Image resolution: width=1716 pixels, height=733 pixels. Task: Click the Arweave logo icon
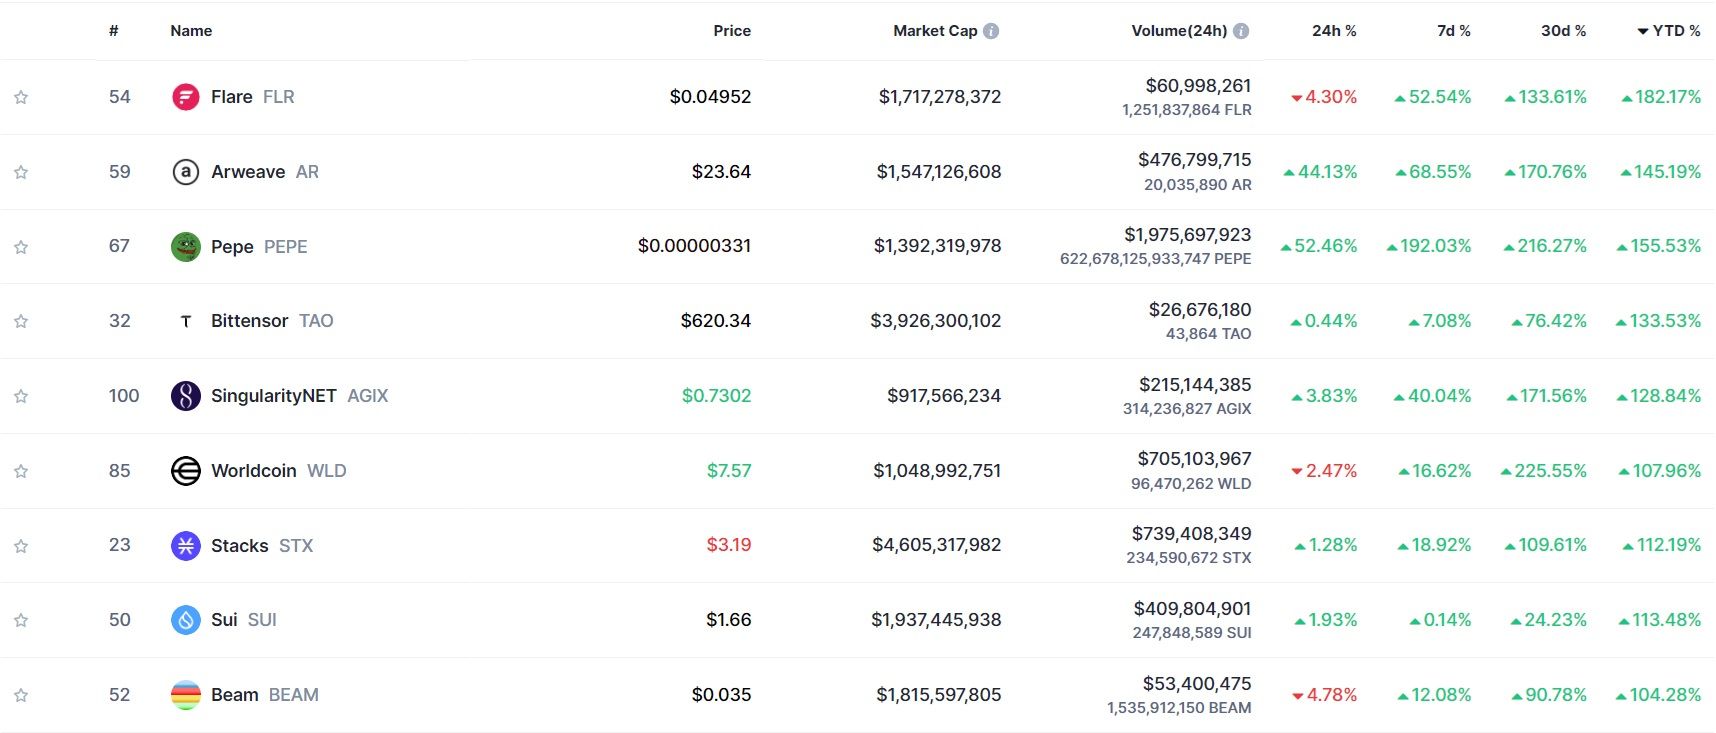(x=186, y=172)
